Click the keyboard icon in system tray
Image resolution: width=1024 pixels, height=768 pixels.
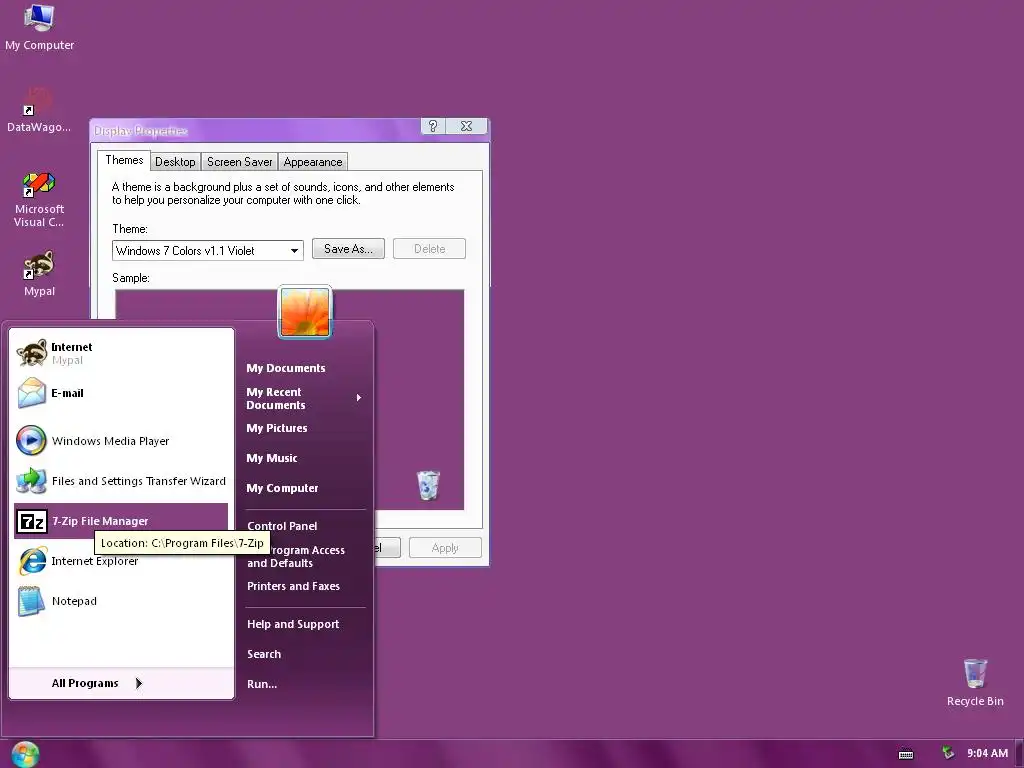click(x=906, y=754)
